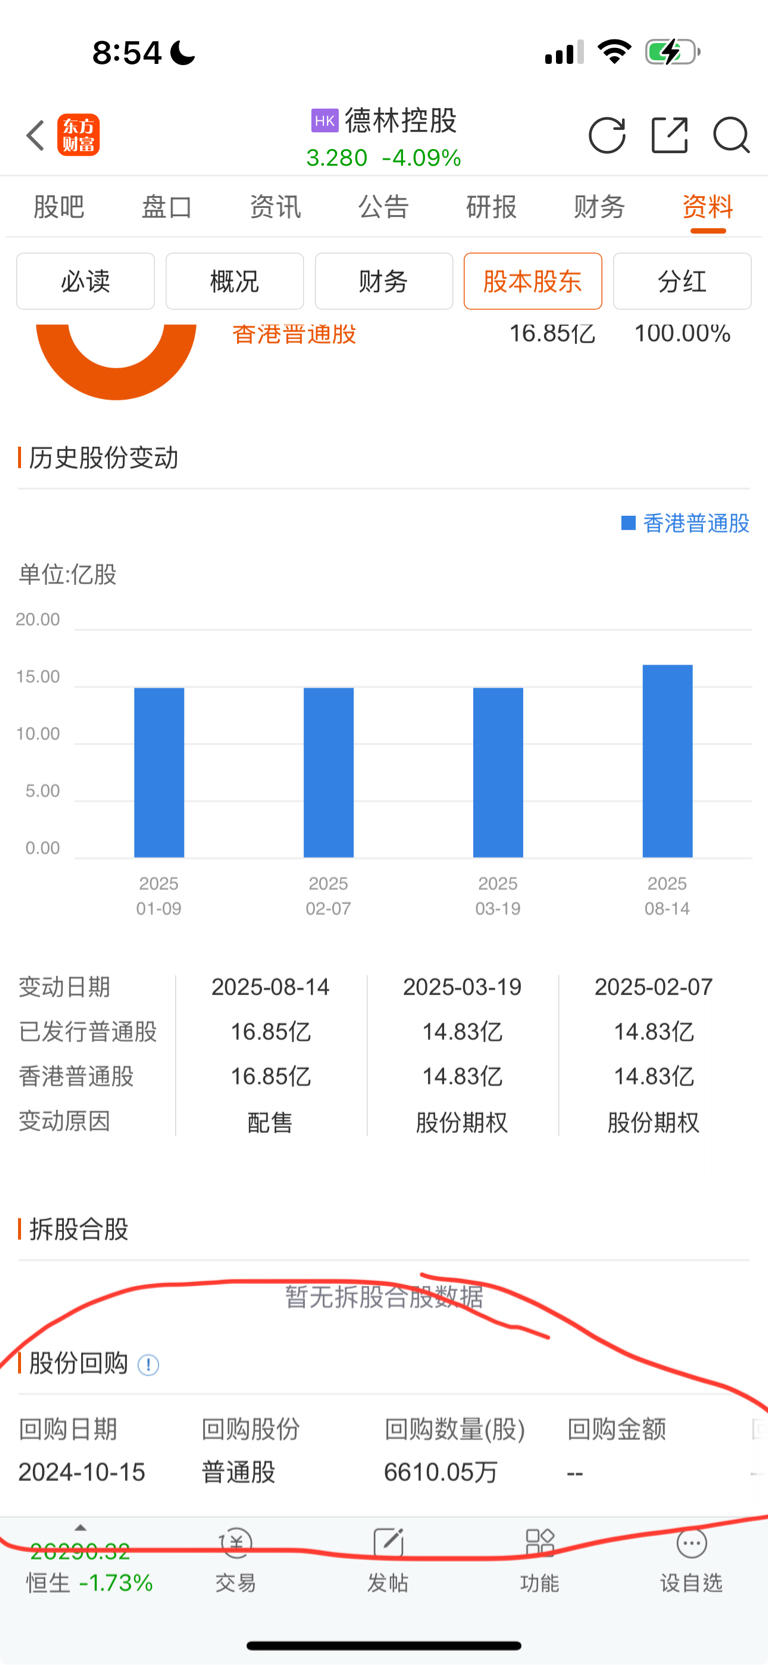Tap the back arrow icon
The image size is (768, 1665).
coord(35,135)
